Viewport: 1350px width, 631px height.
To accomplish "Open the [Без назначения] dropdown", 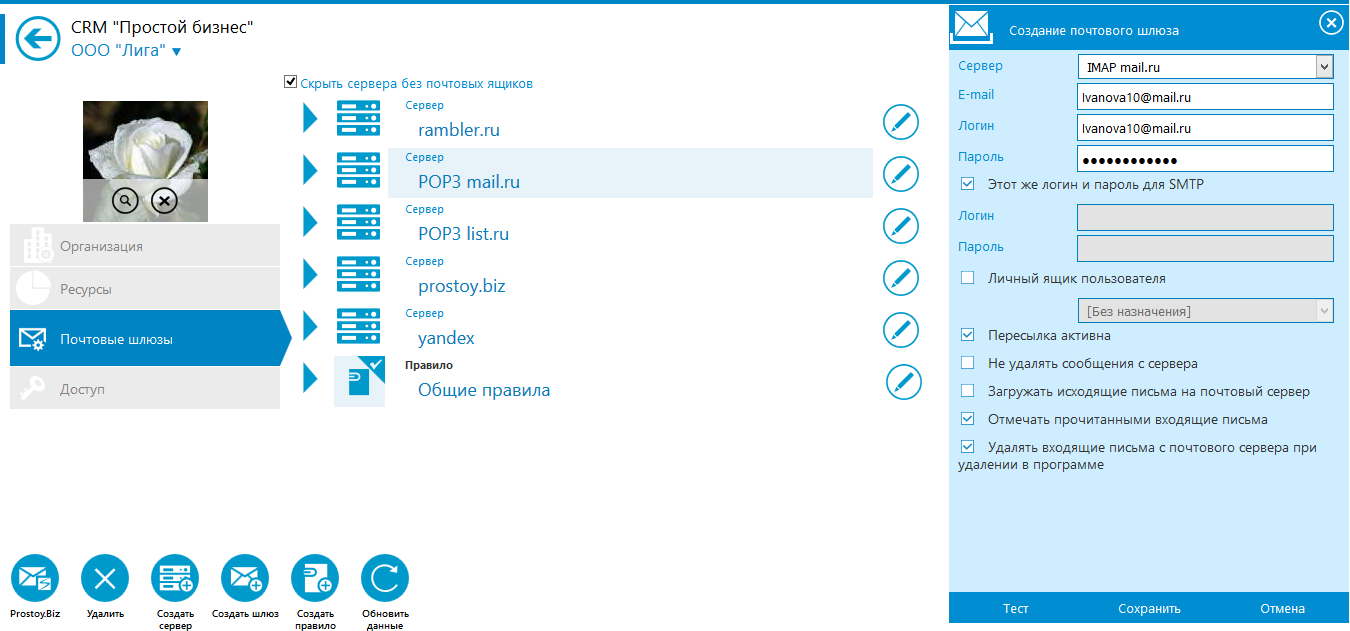I will [1205, 311].
